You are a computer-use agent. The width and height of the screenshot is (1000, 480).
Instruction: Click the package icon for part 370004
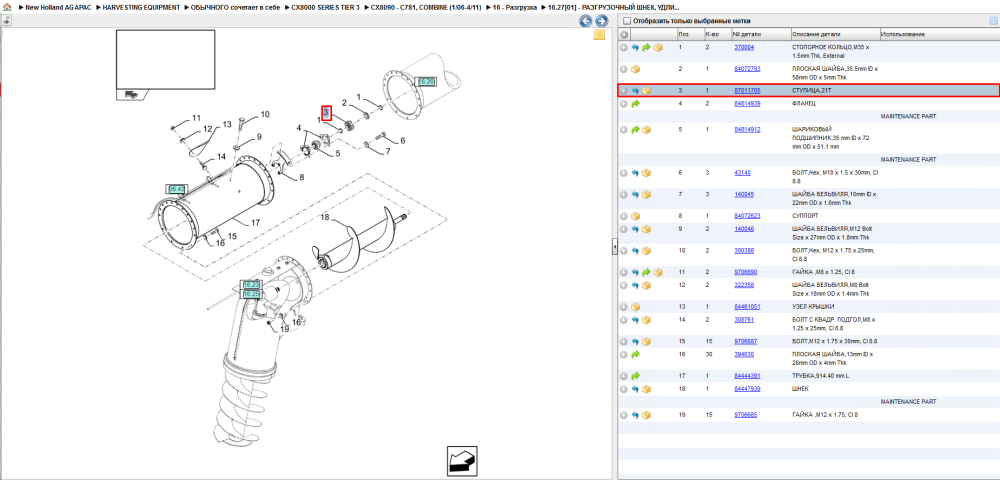[x=658, y=48]
